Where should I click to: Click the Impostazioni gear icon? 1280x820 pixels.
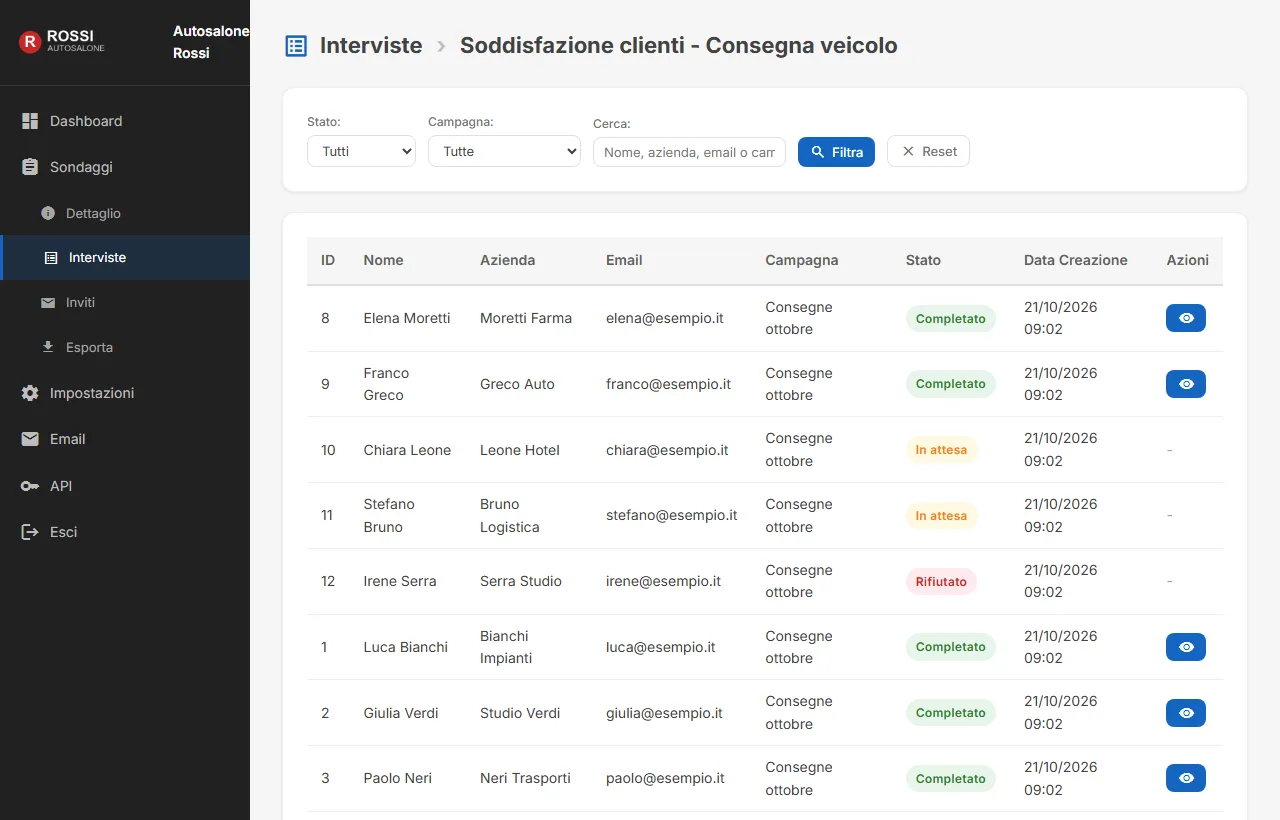point(30,393)
